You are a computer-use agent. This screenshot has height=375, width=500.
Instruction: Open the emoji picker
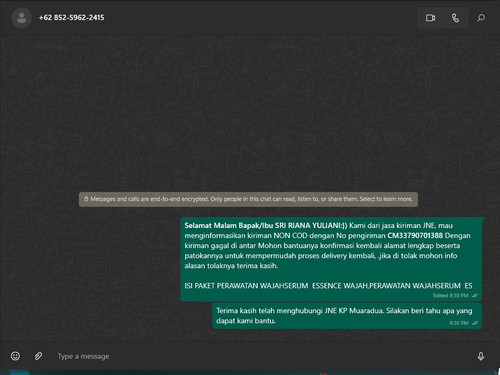pyautogui.click(x=15, y=356)
